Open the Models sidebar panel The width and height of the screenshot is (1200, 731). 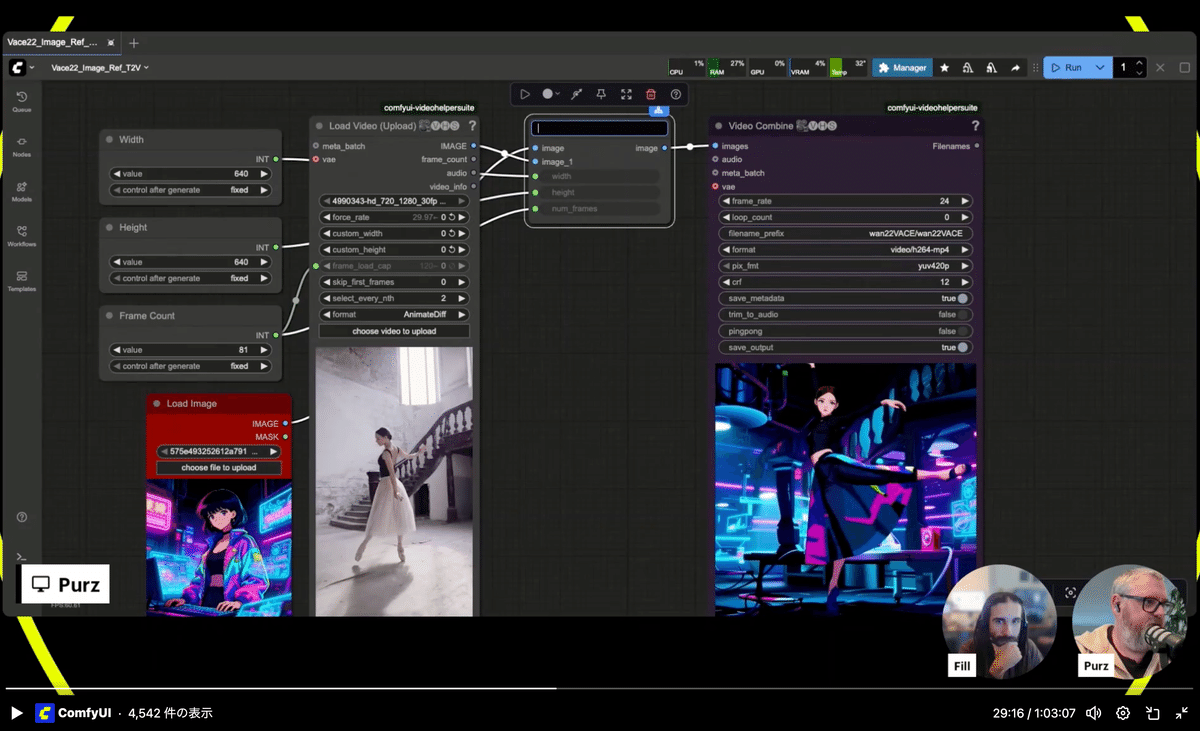(22, 190)
